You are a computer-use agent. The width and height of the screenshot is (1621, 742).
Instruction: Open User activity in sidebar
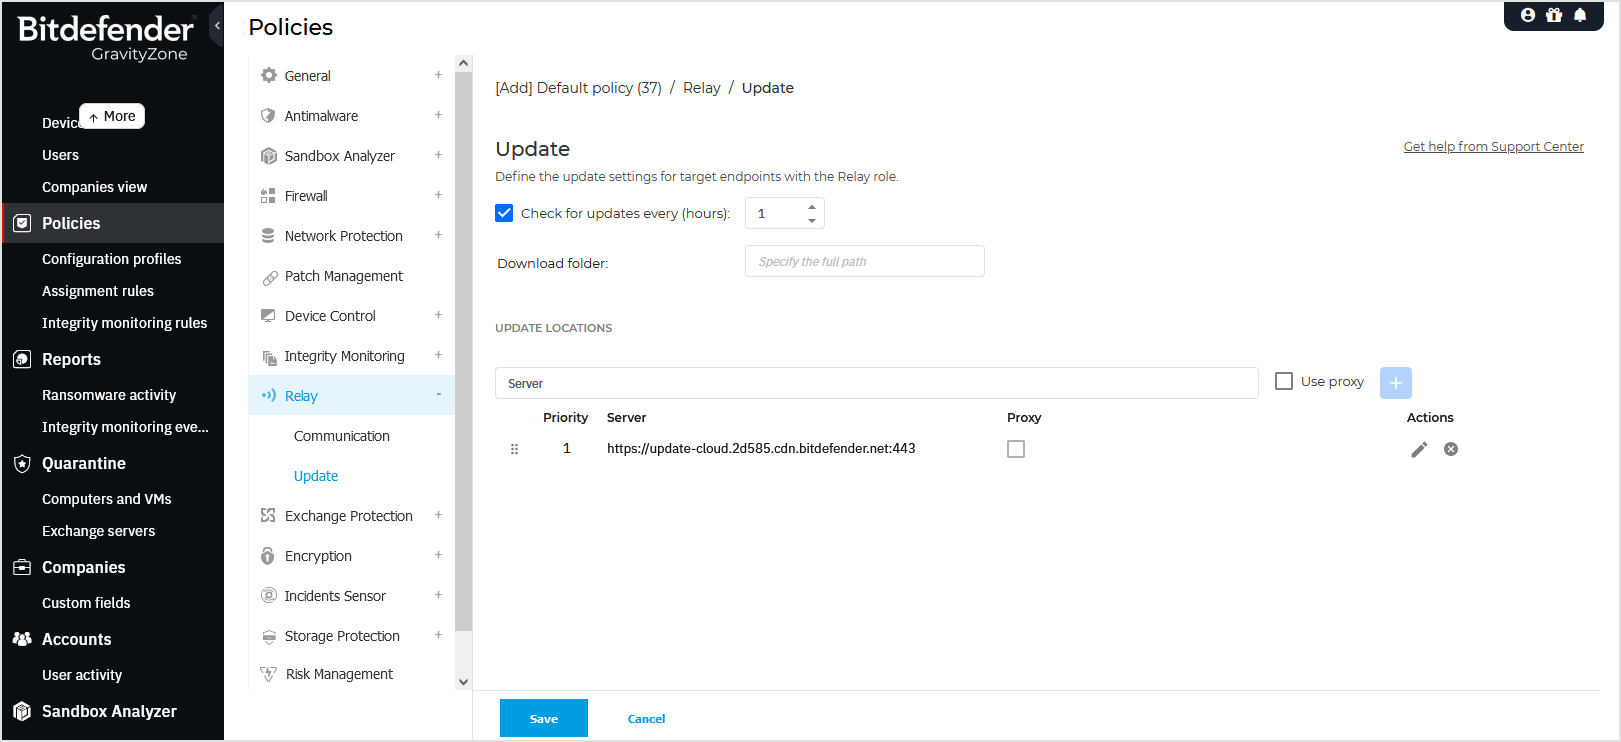[82, 675]
